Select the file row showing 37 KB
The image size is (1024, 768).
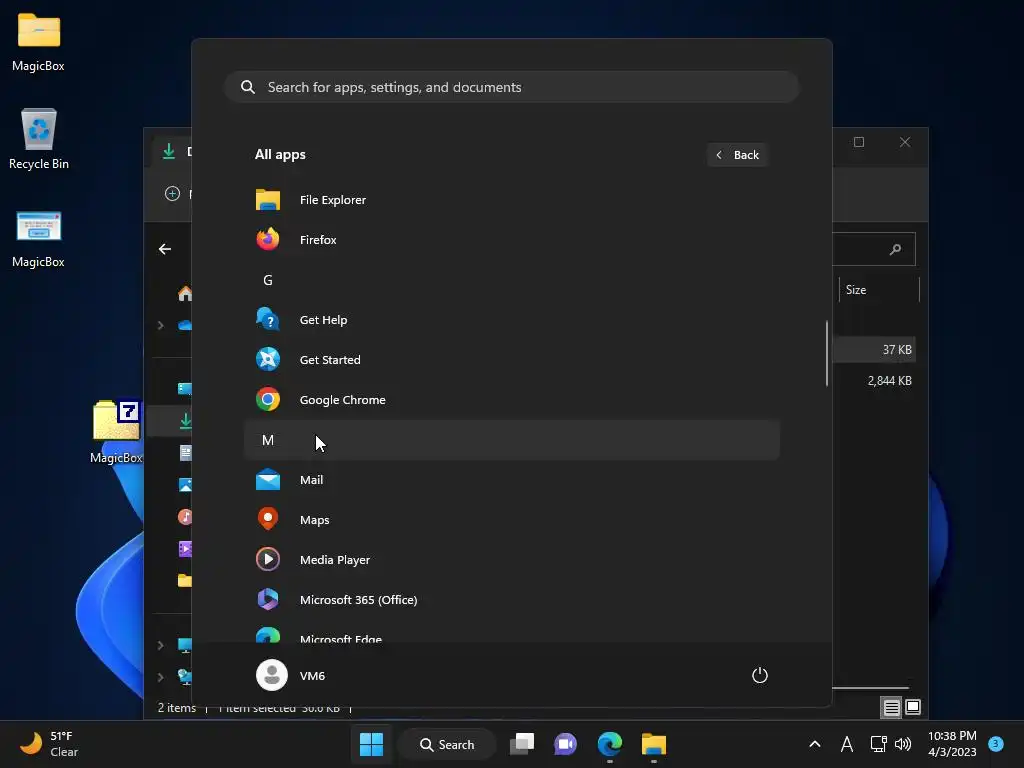874,349
